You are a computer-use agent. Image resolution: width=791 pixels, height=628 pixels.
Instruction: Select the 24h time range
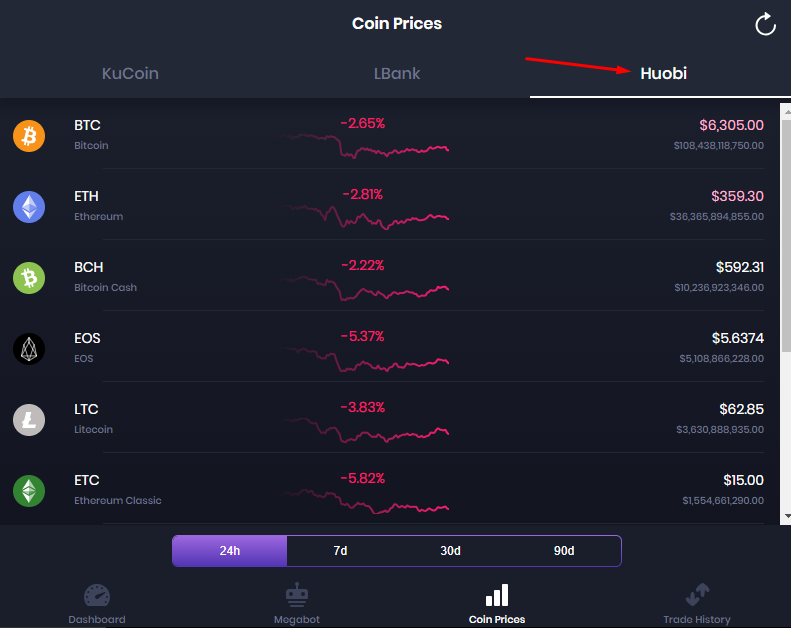[x=230, y=551]
